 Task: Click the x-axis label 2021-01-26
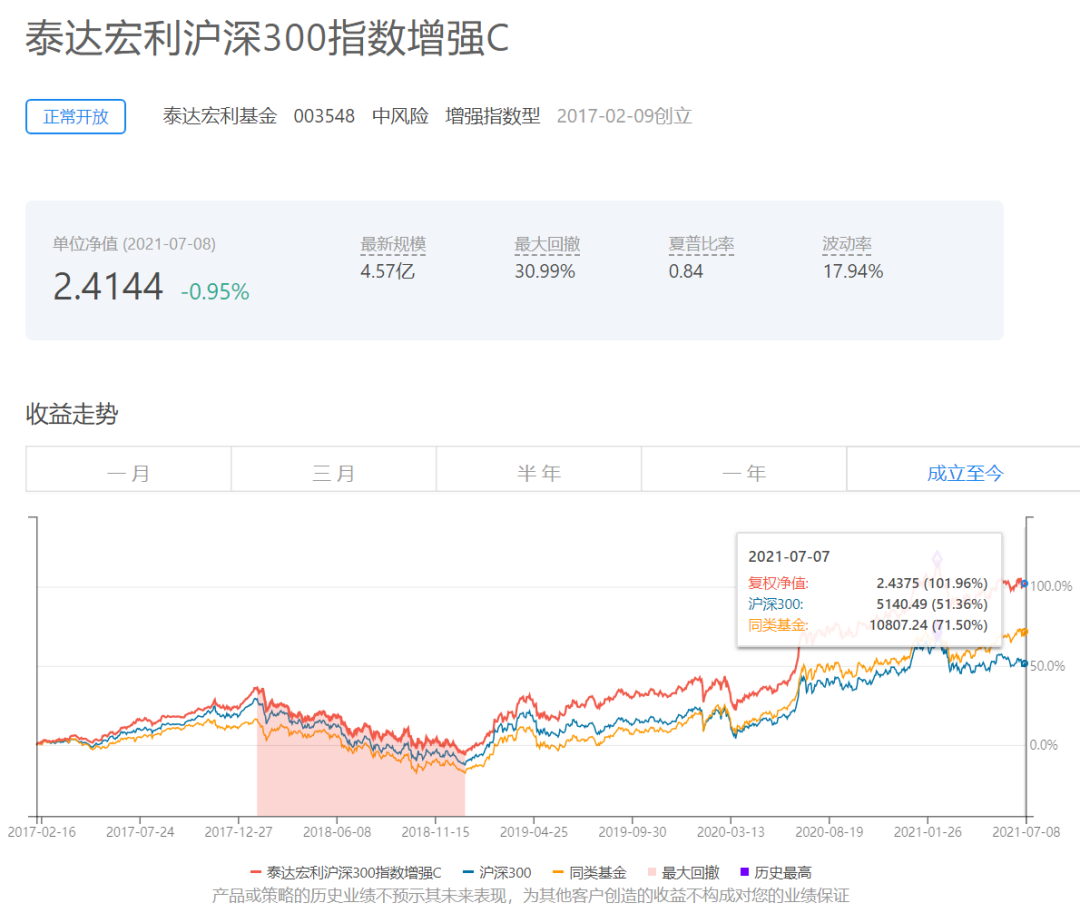(x=928, y=832)
